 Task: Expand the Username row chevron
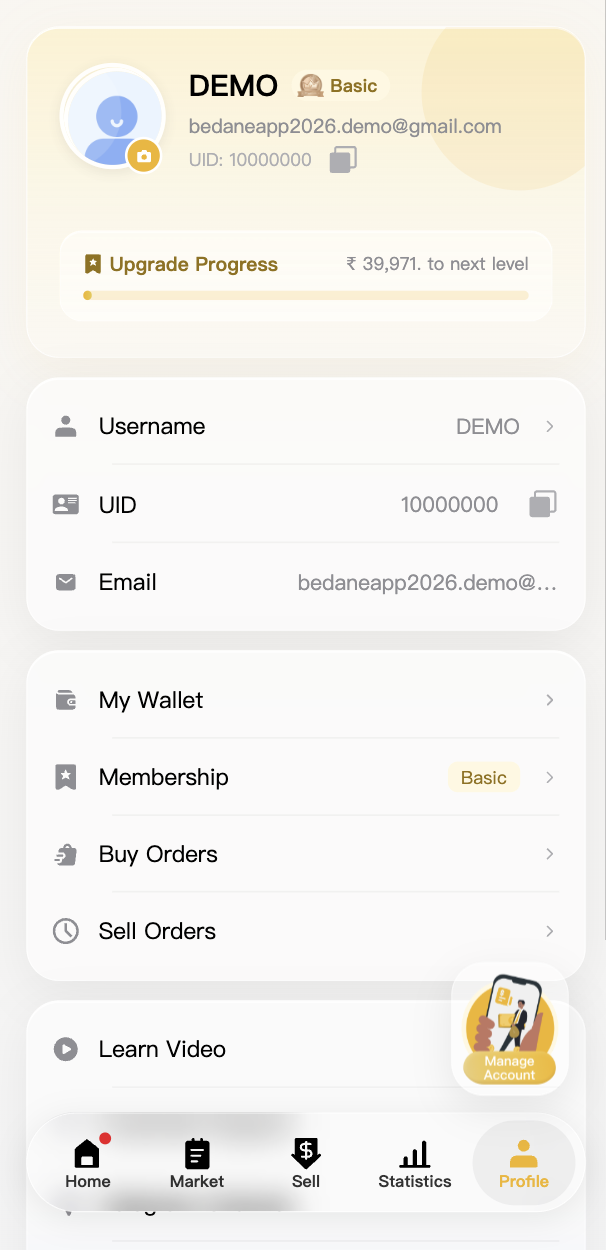point(550,426)
